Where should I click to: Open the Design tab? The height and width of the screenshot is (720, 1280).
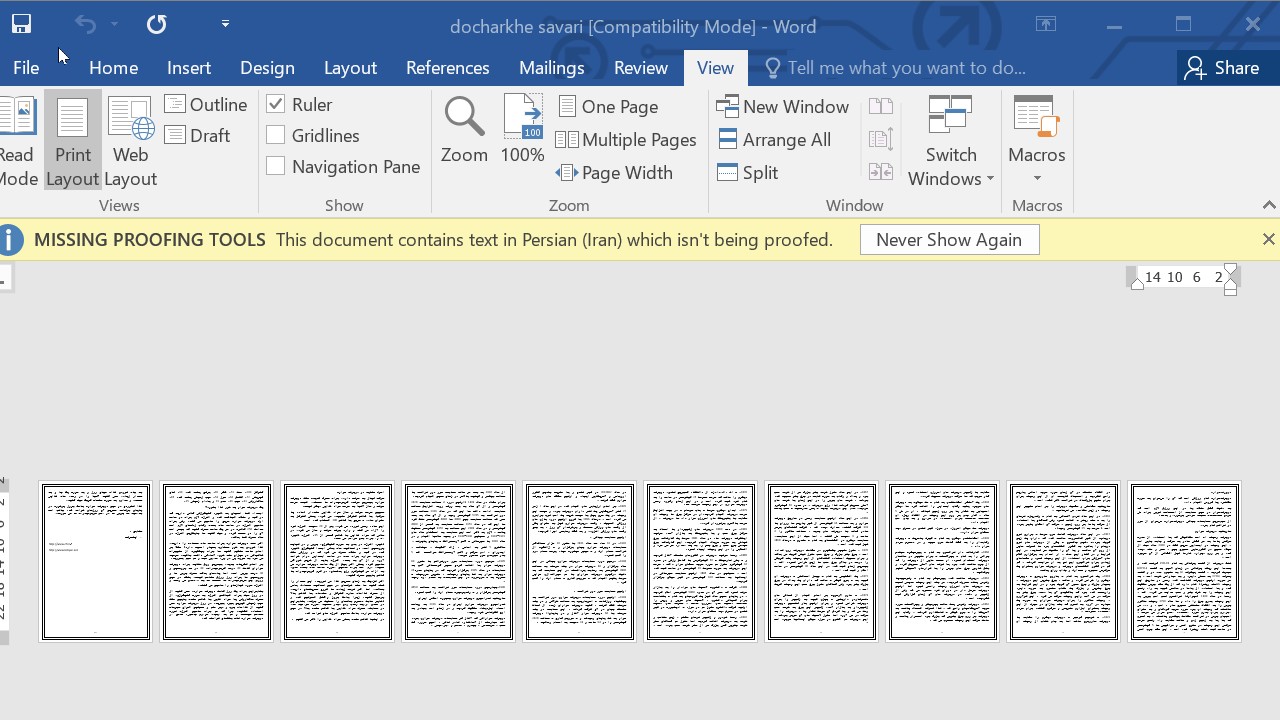click(267, 68)
